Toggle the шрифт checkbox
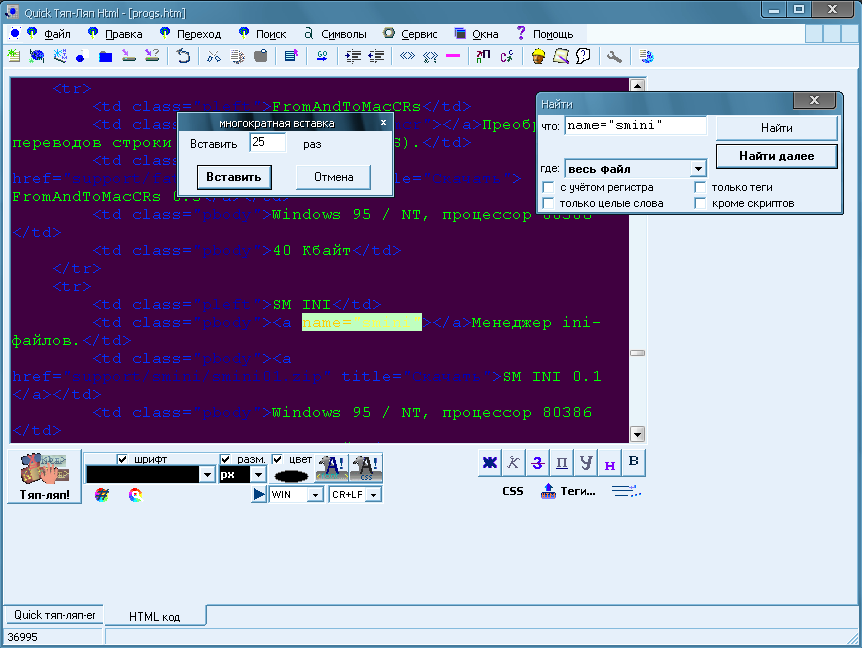The image size is (862, 648). (x=122, y=459)
